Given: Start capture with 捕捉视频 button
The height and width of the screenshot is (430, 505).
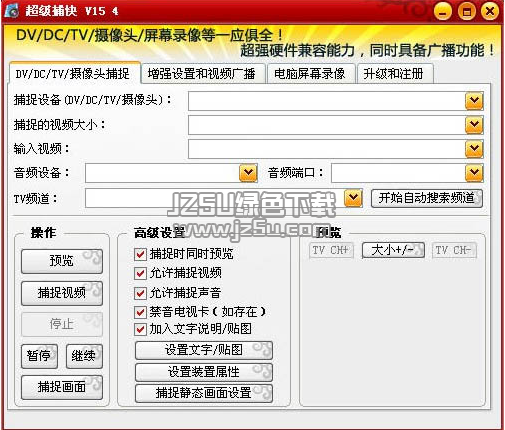Looking at the screenshot, I should click(x=62, y=293).
